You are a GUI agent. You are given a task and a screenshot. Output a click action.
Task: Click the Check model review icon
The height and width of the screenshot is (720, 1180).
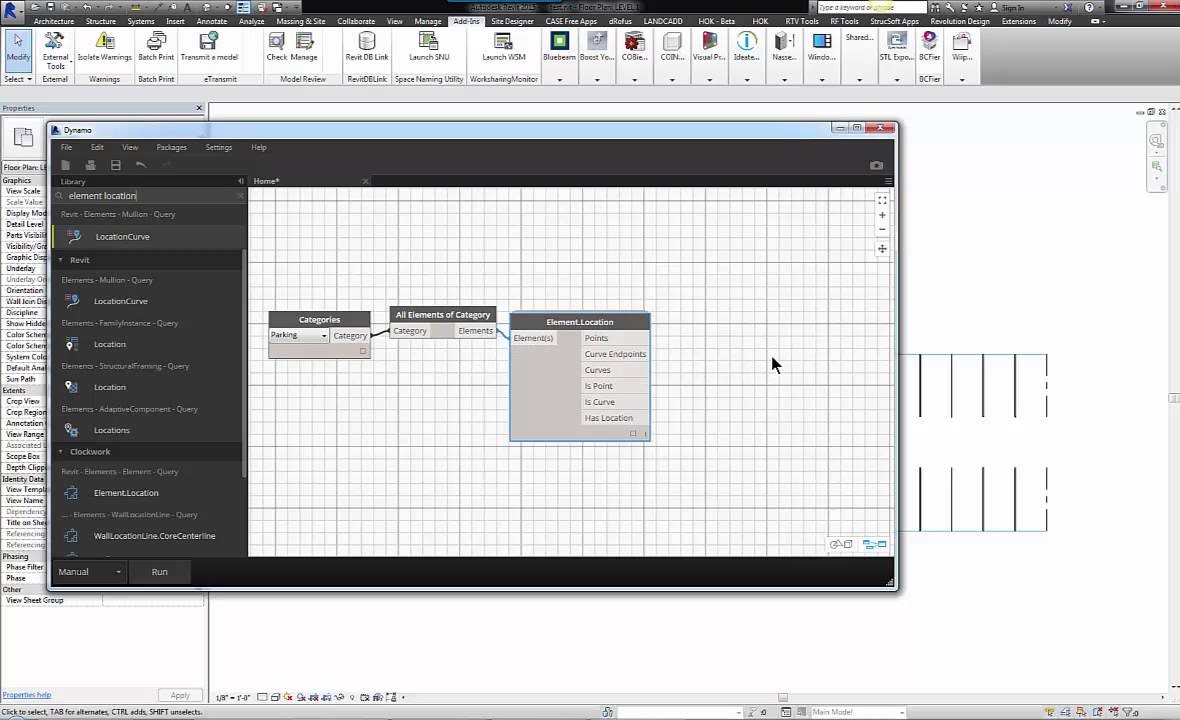[277, 47]
